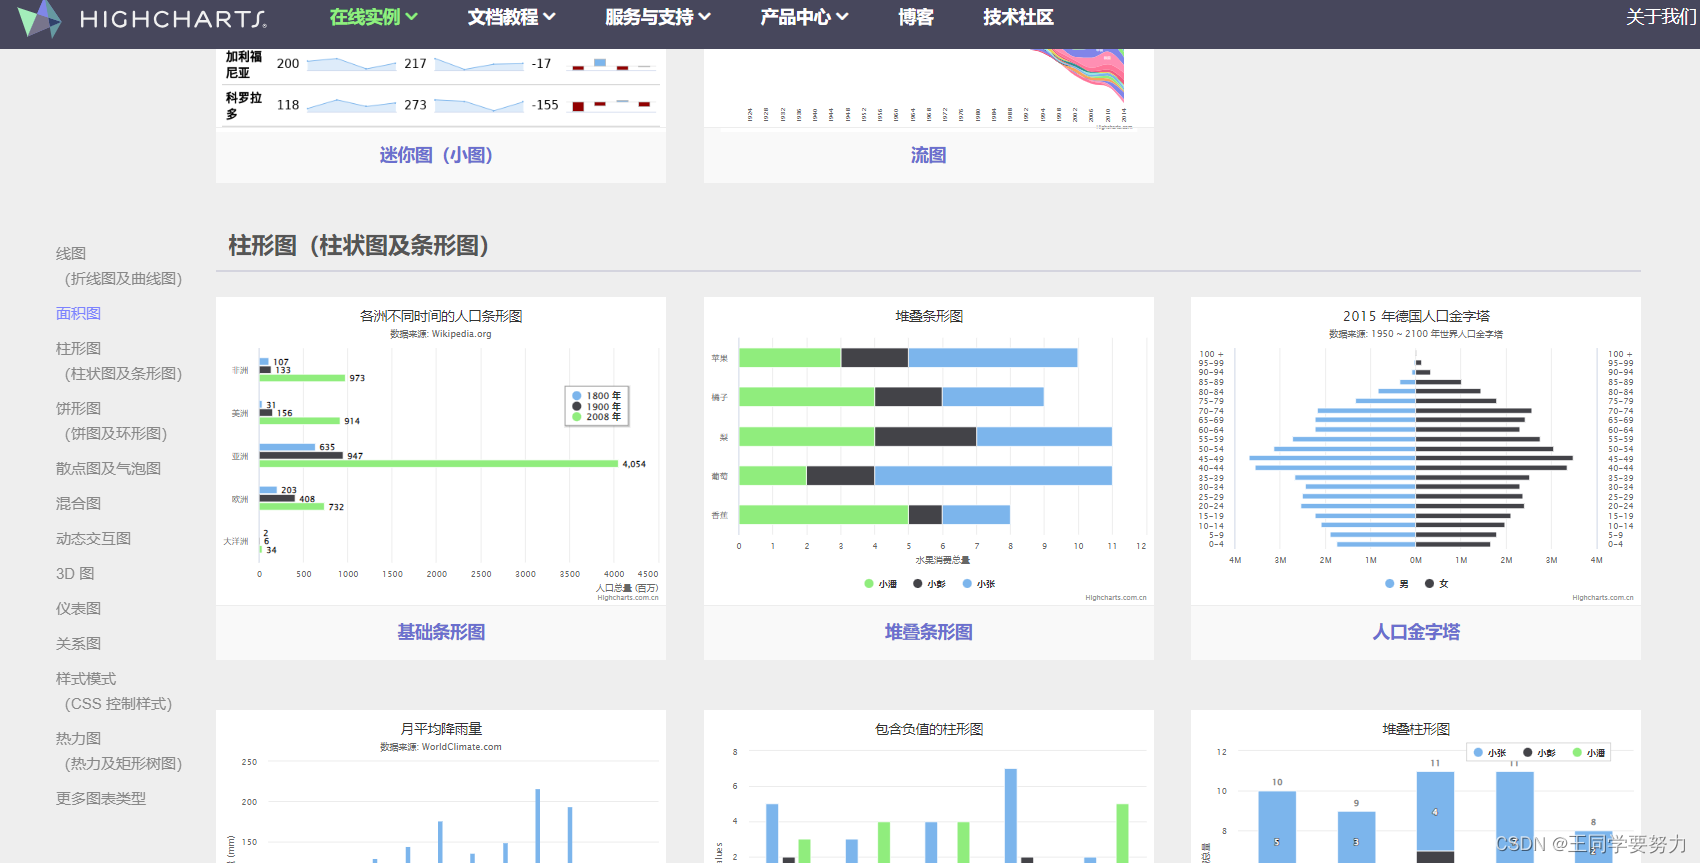Open the 人口金字塔 demo link
The image size is (1700, 863).
1416,632
